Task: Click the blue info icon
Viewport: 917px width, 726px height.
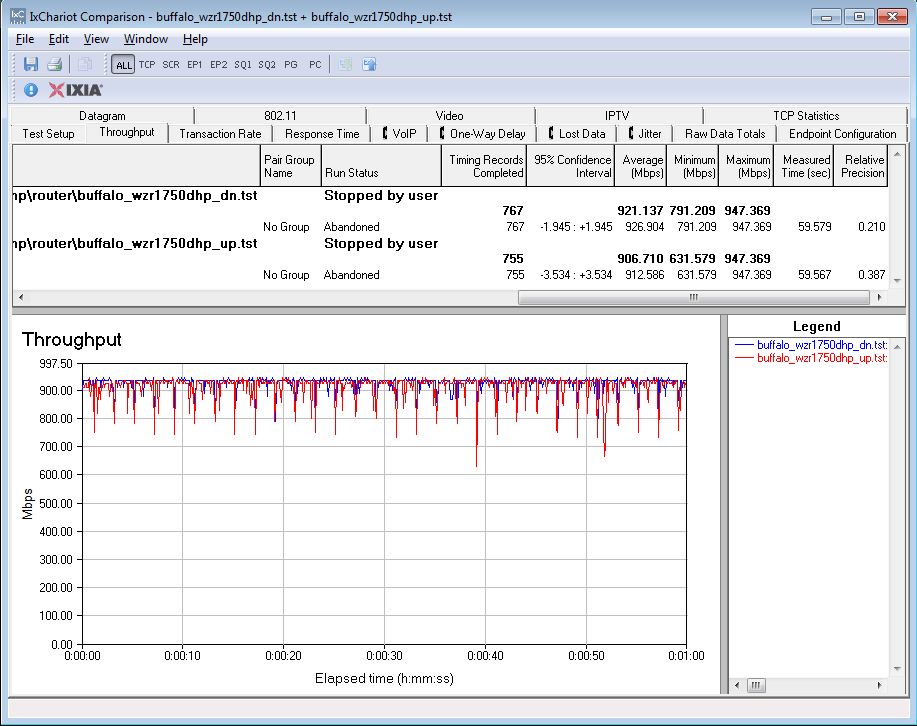Action: tap(31, 90)
